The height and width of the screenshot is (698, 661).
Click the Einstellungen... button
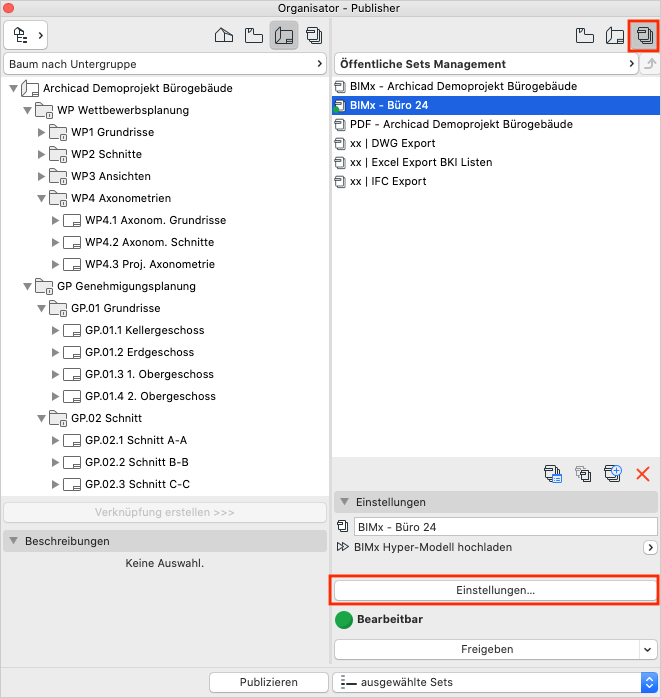click(x=495, y=590)
